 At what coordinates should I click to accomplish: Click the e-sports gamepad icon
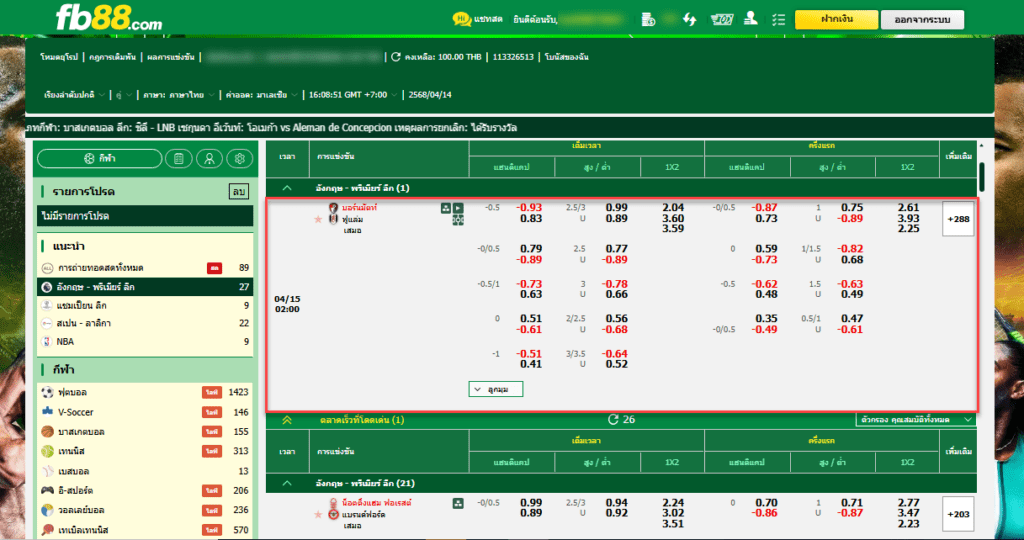47,490
